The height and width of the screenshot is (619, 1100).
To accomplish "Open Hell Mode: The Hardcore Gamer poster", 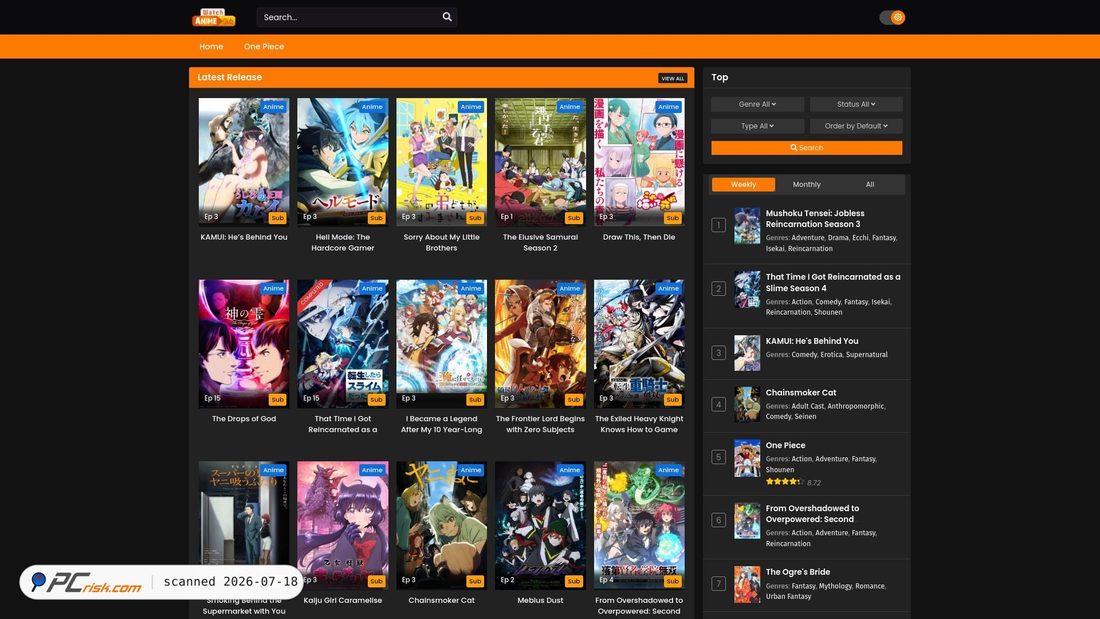I will click(342, 161).
